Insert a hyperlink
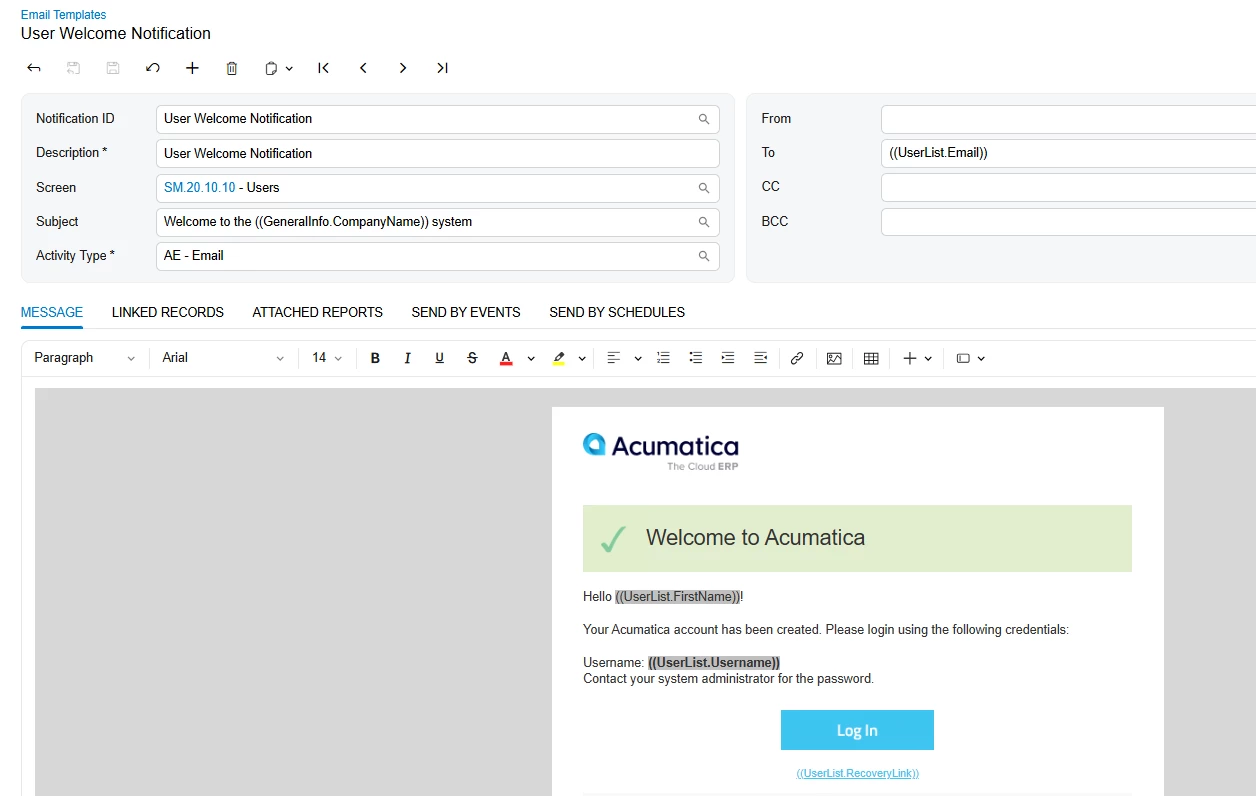Image resolution: width=1256 pixels, height=796 pixels. [x=797, y=358]
